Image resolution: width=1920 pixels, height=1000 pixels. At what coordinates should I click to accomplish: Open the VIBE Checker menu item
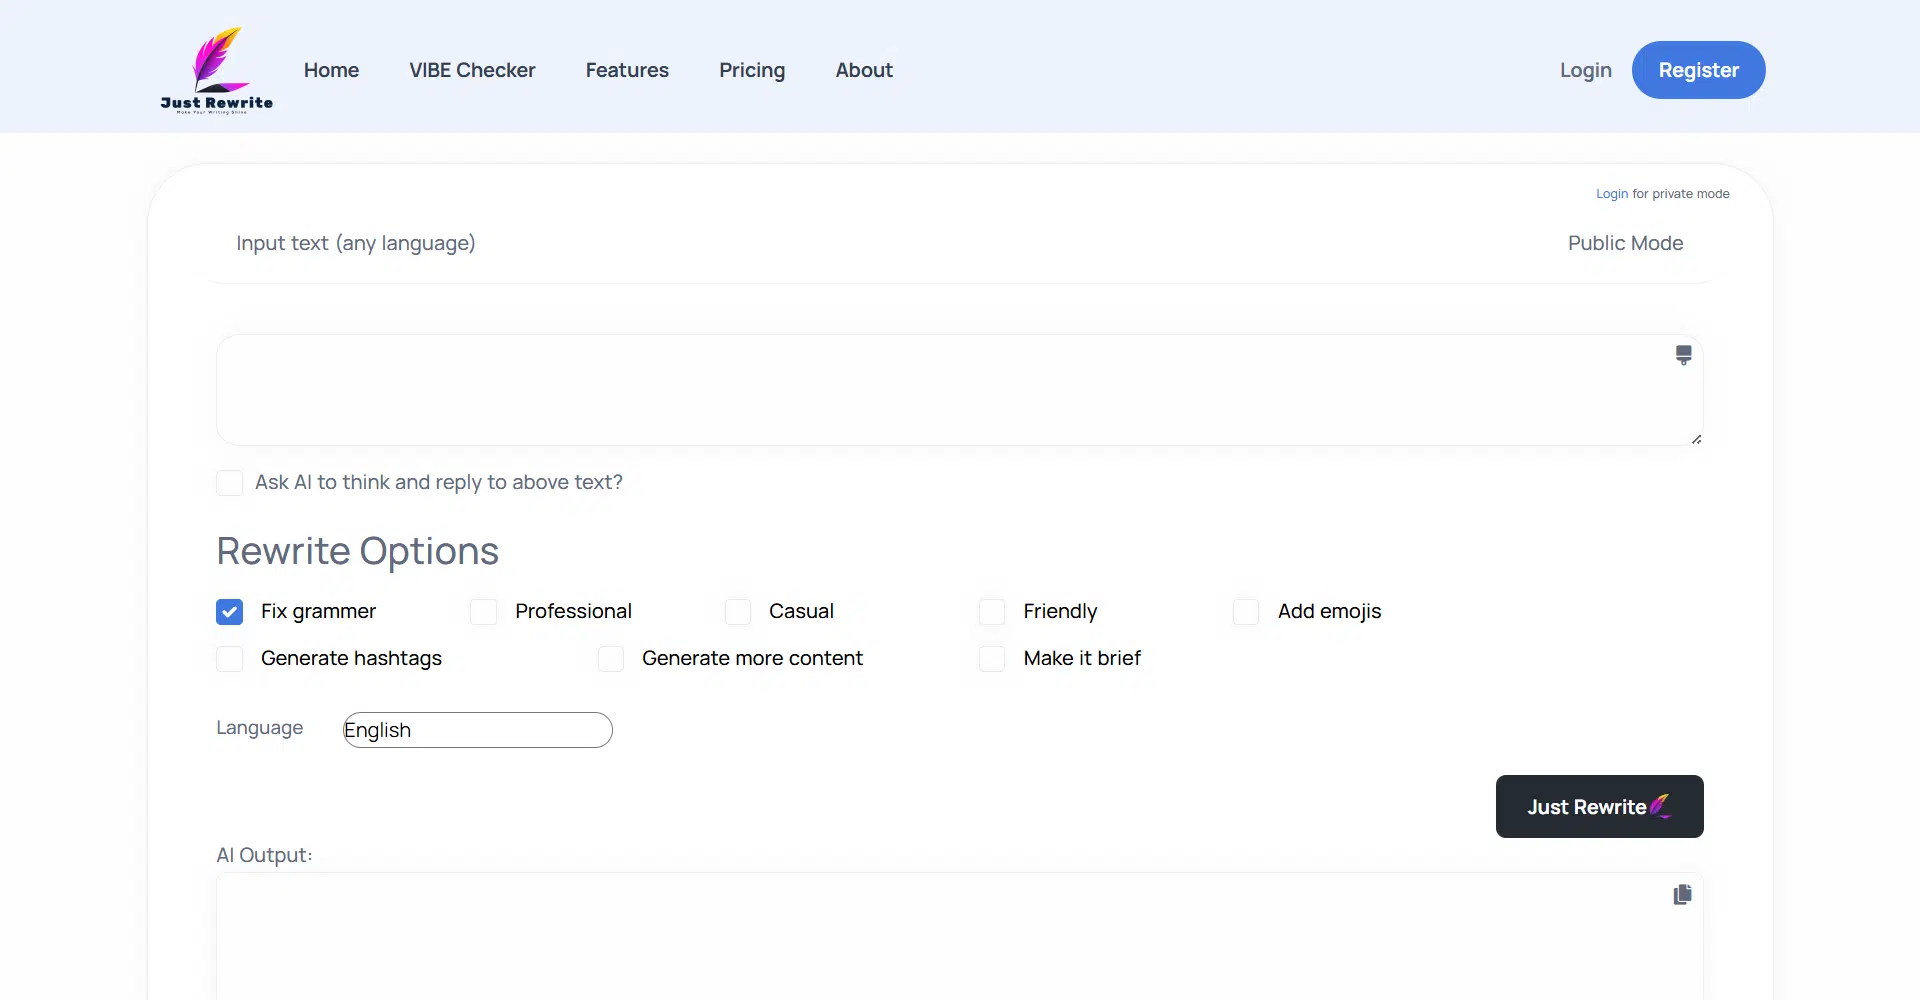click(x=472, y=70)
